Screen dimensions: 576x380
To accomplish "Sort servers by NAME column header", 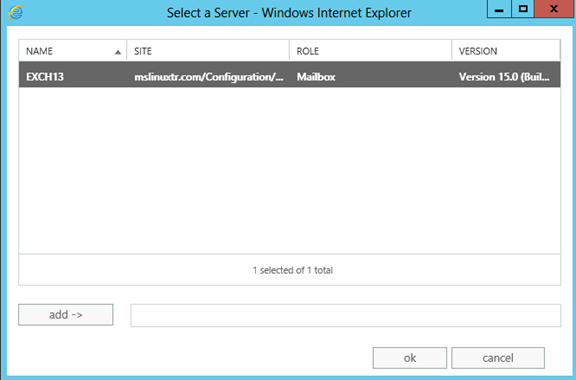I will 72,51.
